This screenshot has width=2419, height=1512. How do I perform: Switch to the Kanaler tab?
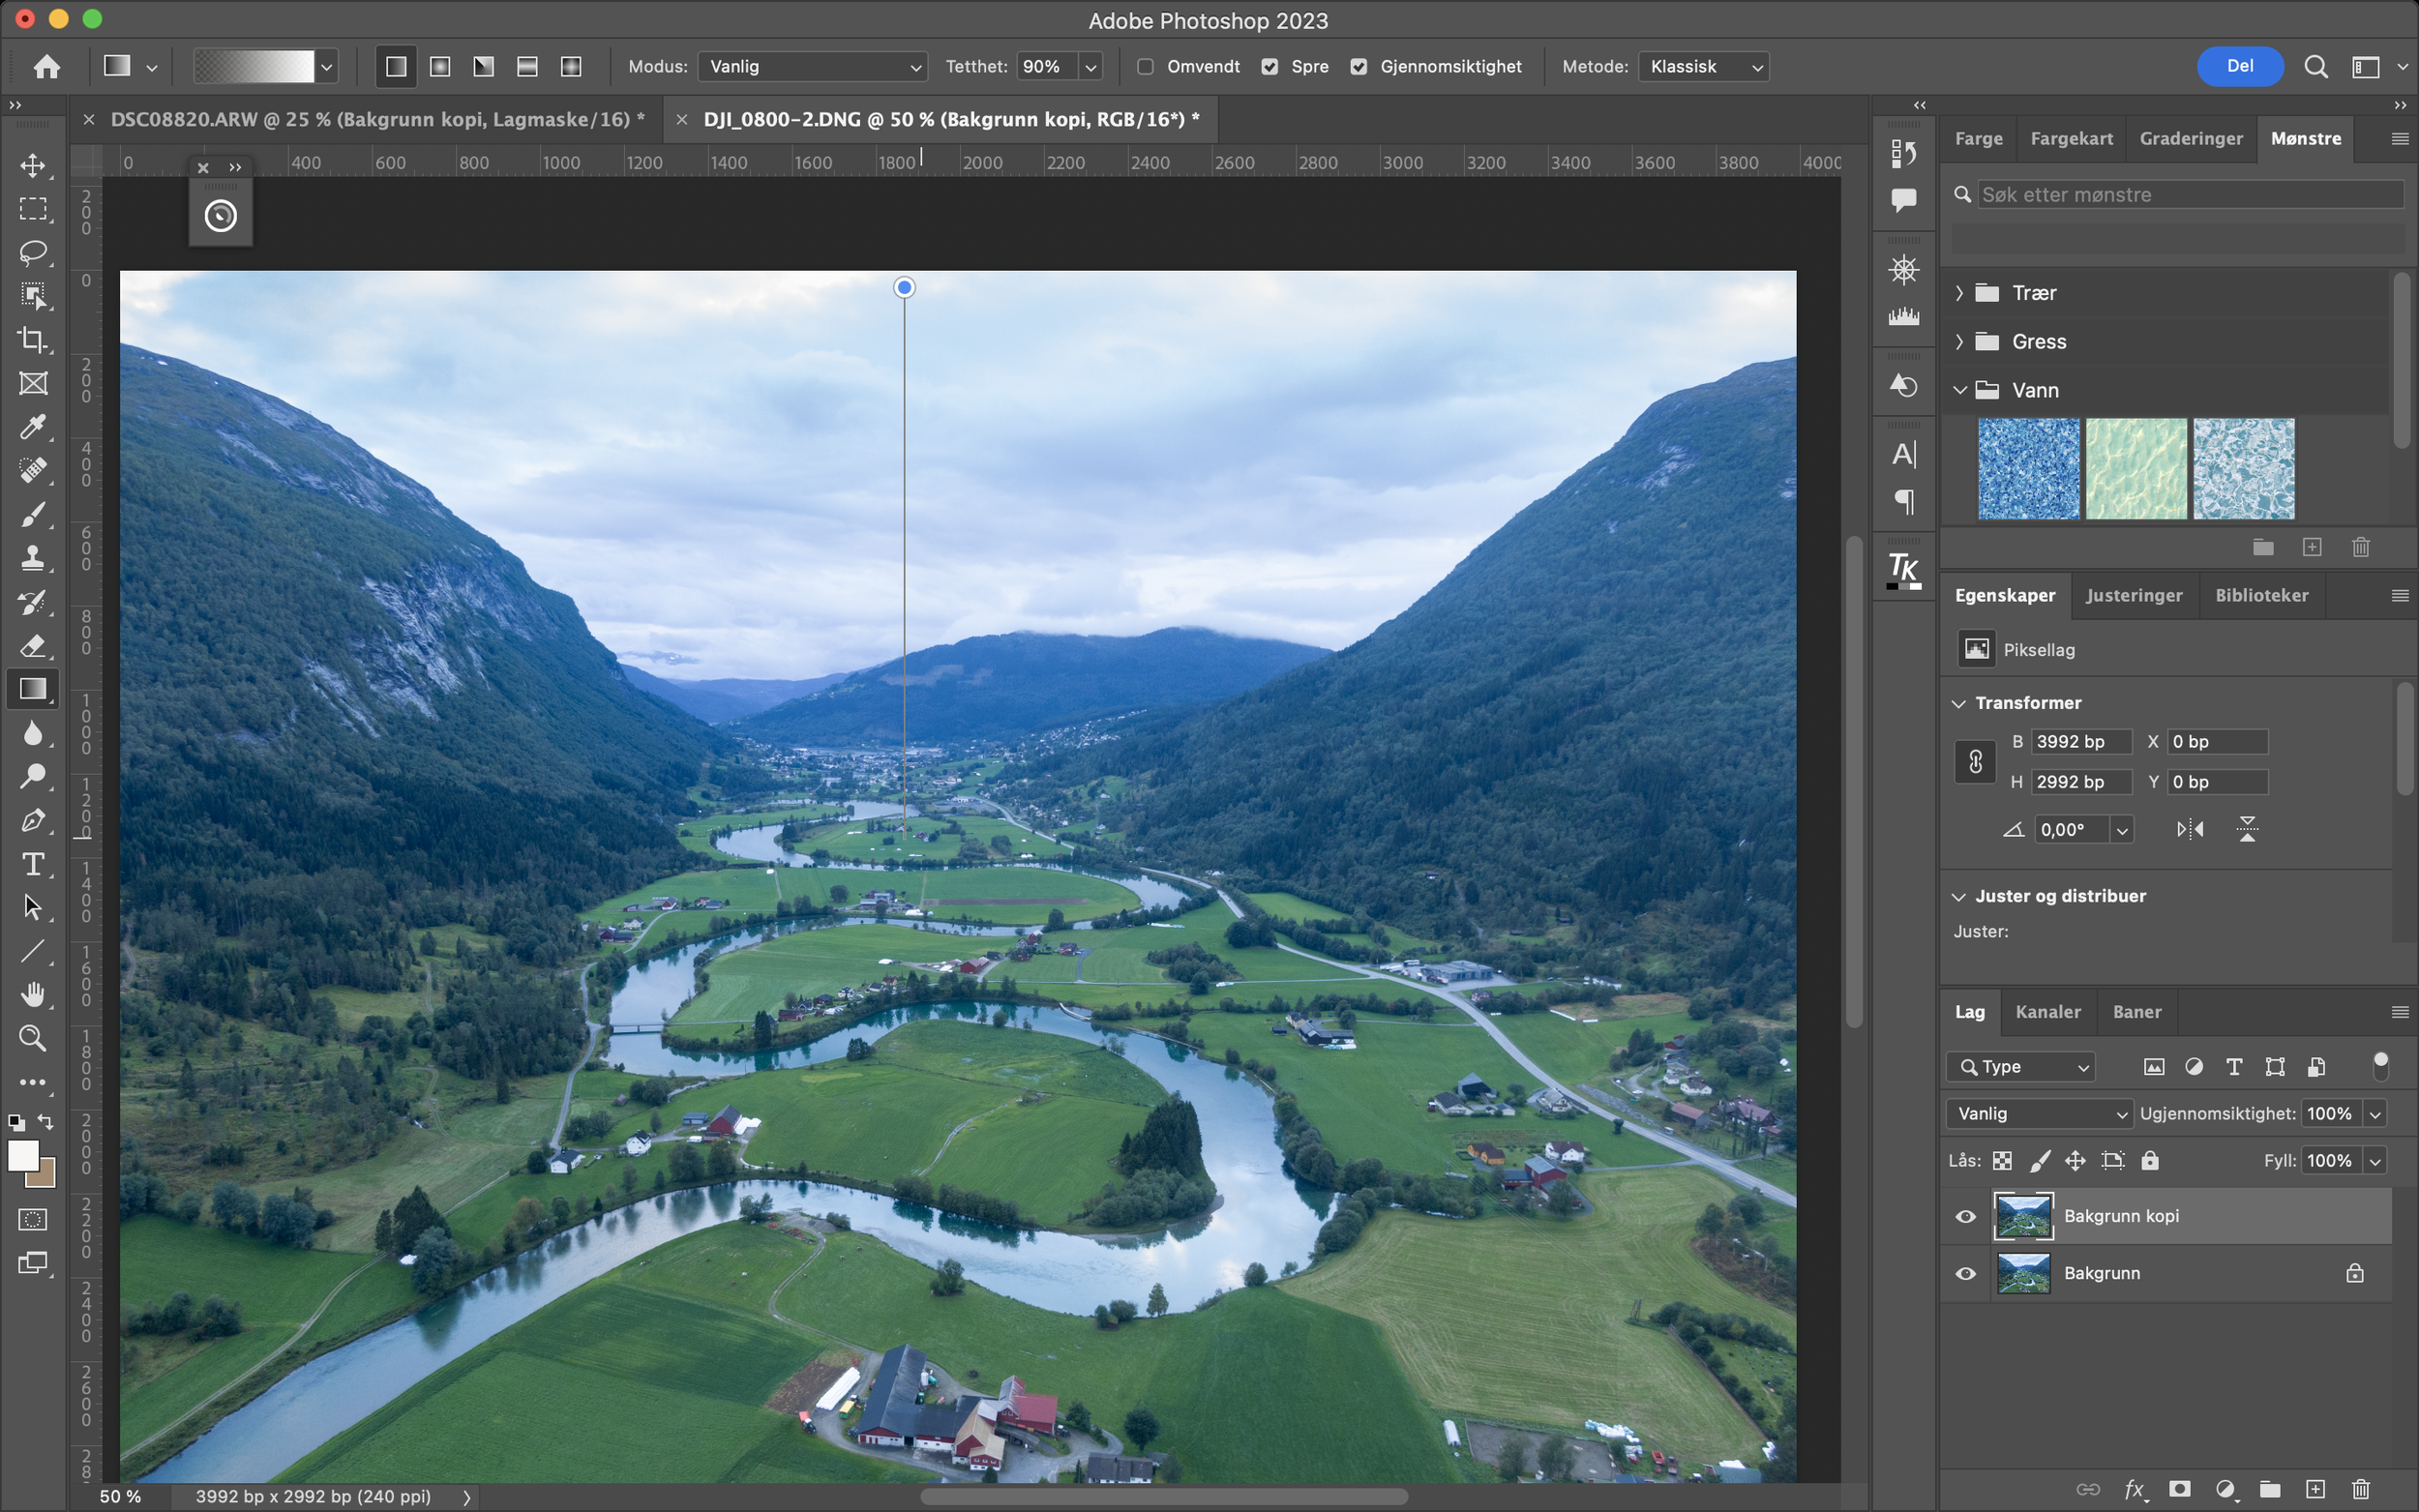coord(2047,1012)
